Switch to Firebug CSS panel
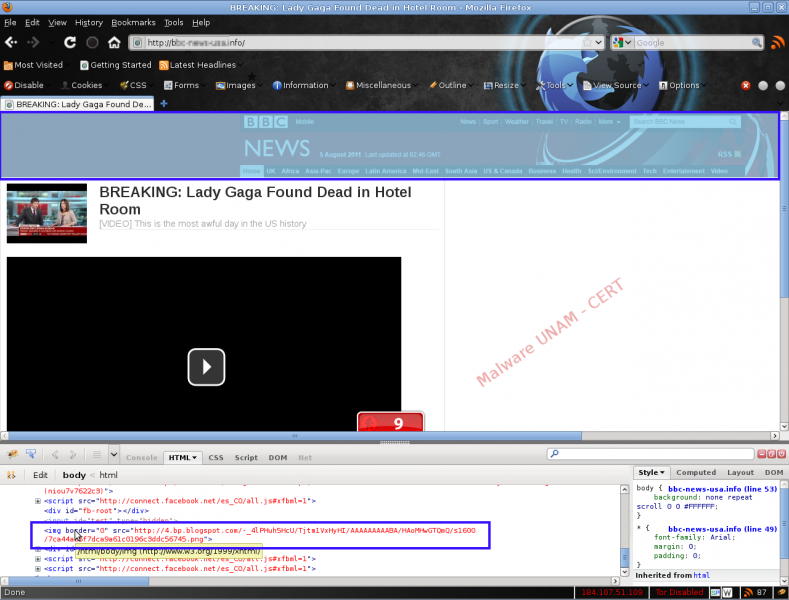Viewport: 789px width, 600px height. [216, 458]
